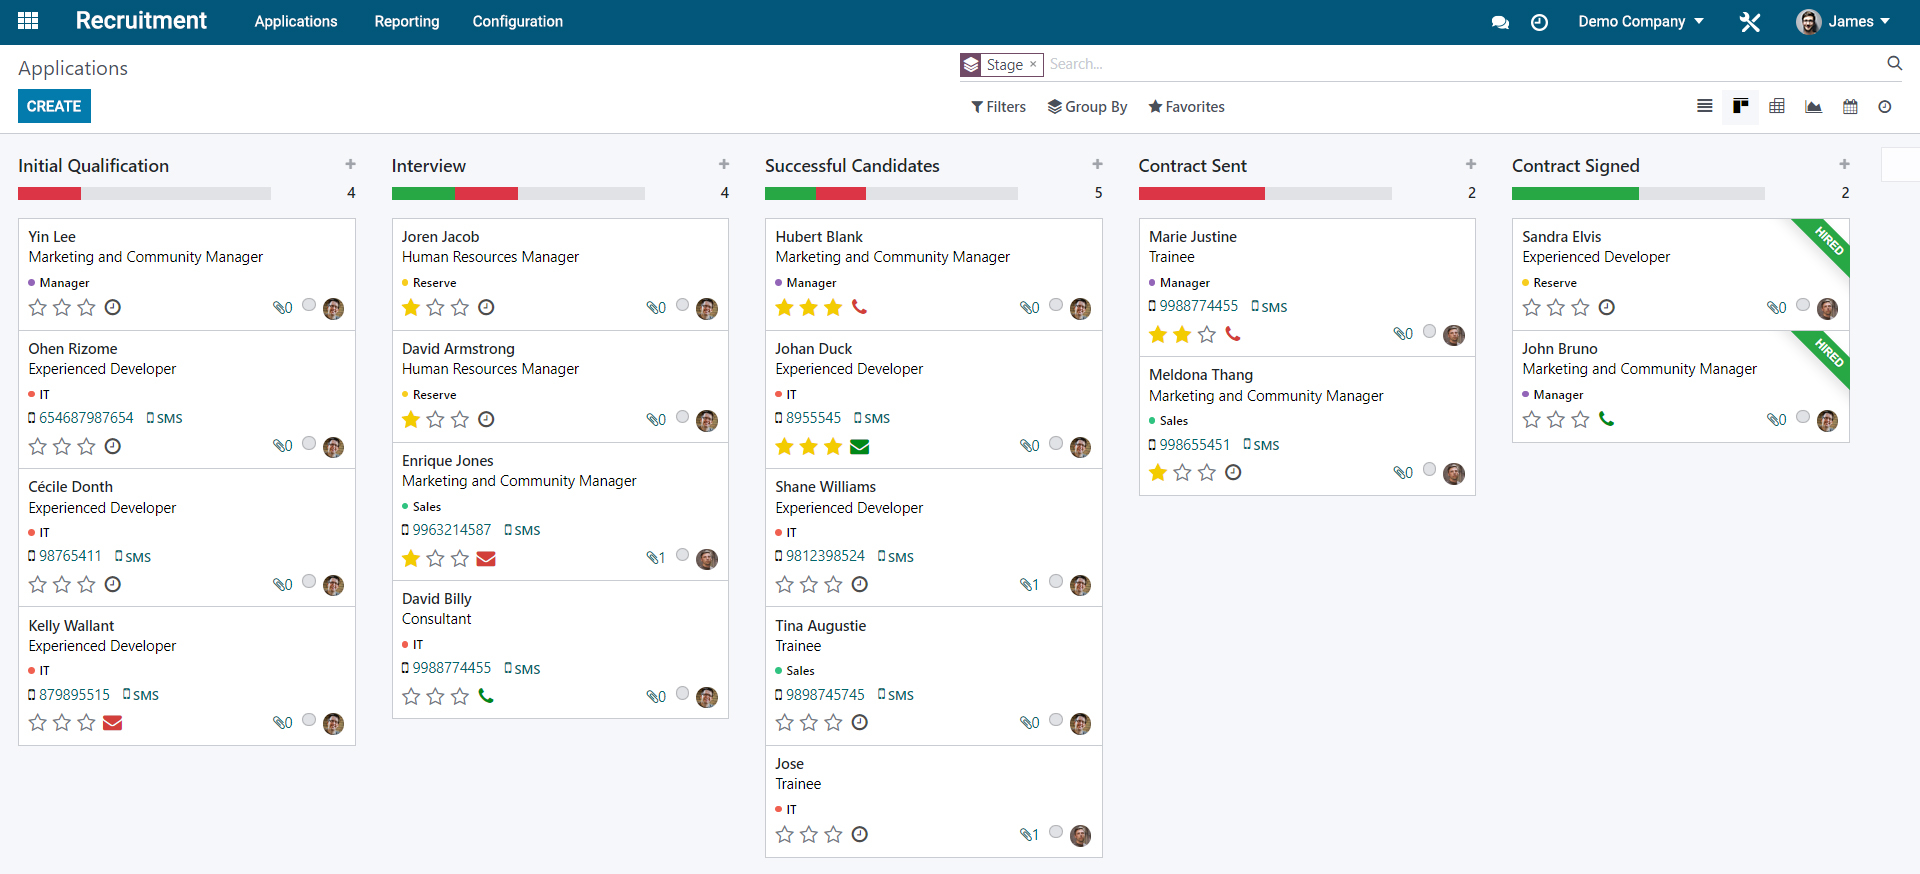The image size is (1920, 874).
Task: Open the Demo Company switcher dropdown
Action: click(x=1640, y=22)
